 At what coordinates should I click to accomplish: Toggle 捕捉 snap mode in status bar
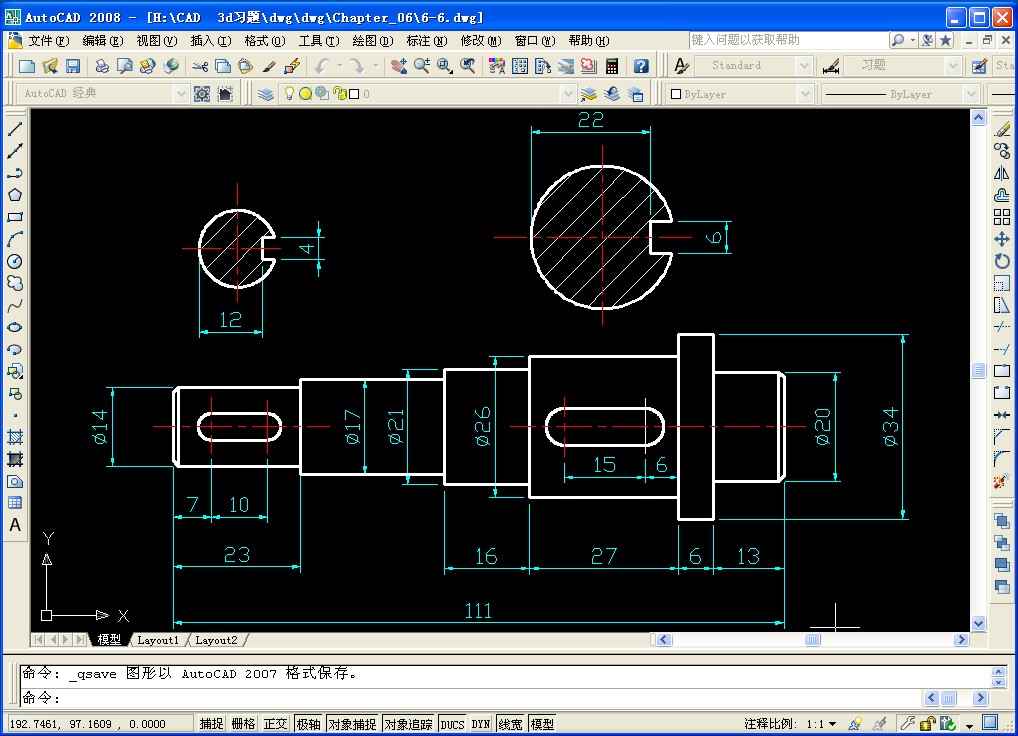coord(211,724)
